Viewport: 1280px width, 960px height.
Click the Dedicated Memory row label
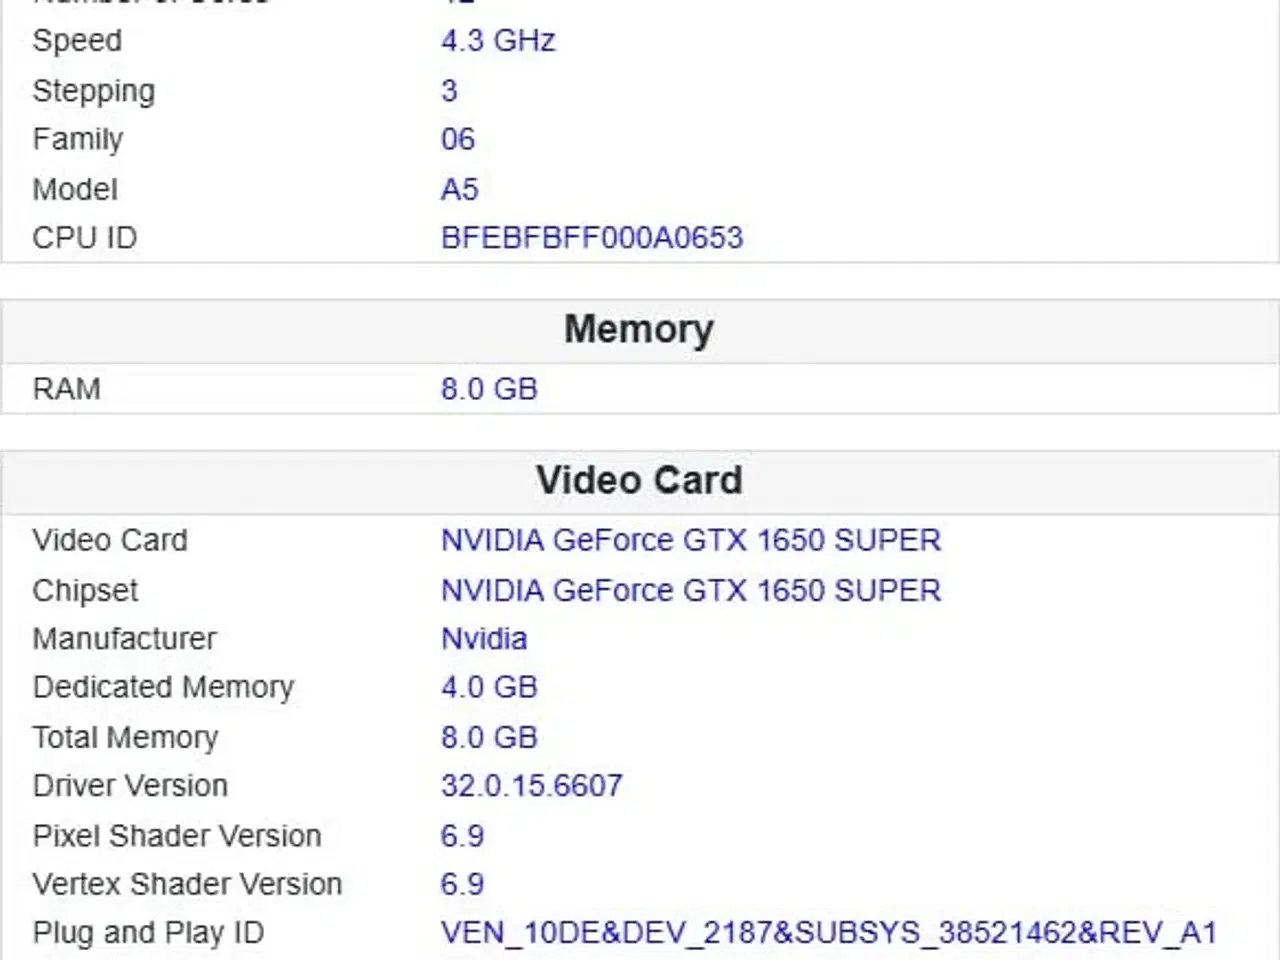(163, 688)
